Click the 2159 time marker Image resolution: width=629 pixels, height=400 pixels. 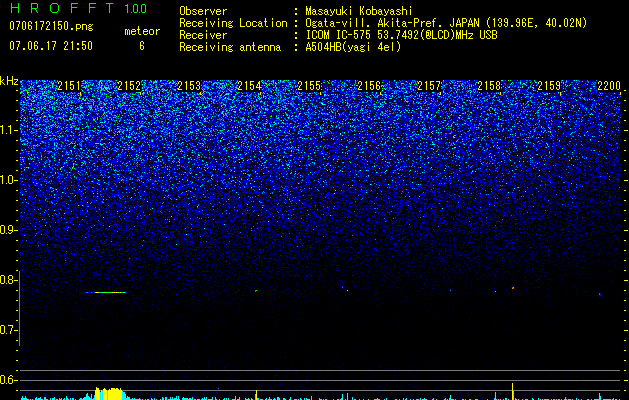(549, 86)
